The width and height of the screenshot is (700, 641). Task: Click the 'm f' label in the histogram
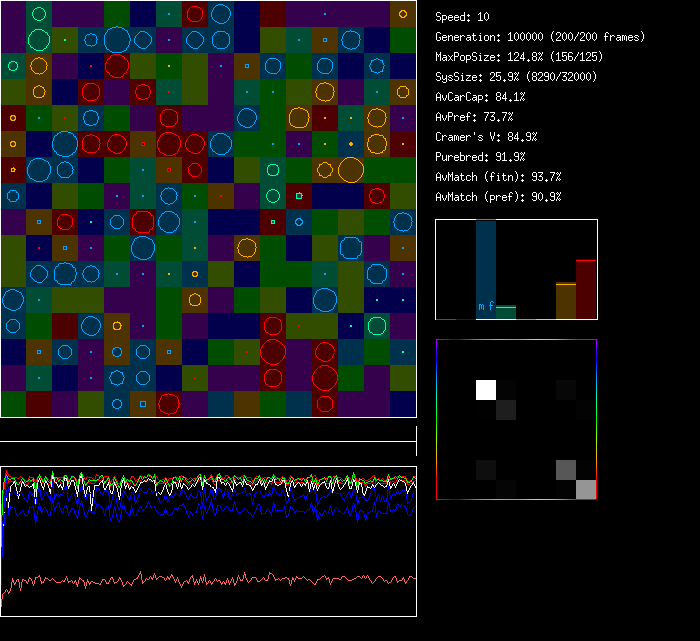tap(486, 306)
